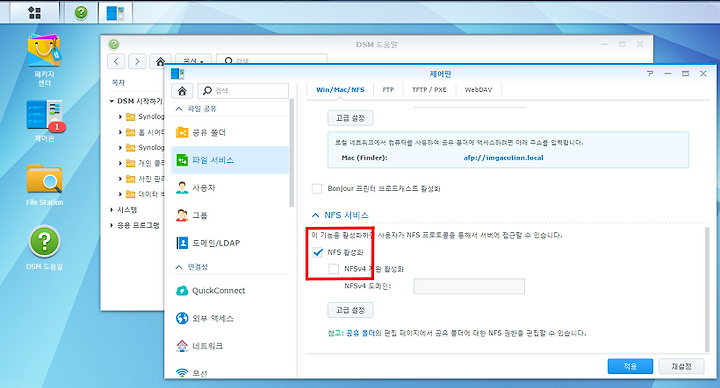The image size is (720, 388).
Task: Open 공유 폴더 in the sidebar
Action: pyautogui.click(x=230, y=133)
